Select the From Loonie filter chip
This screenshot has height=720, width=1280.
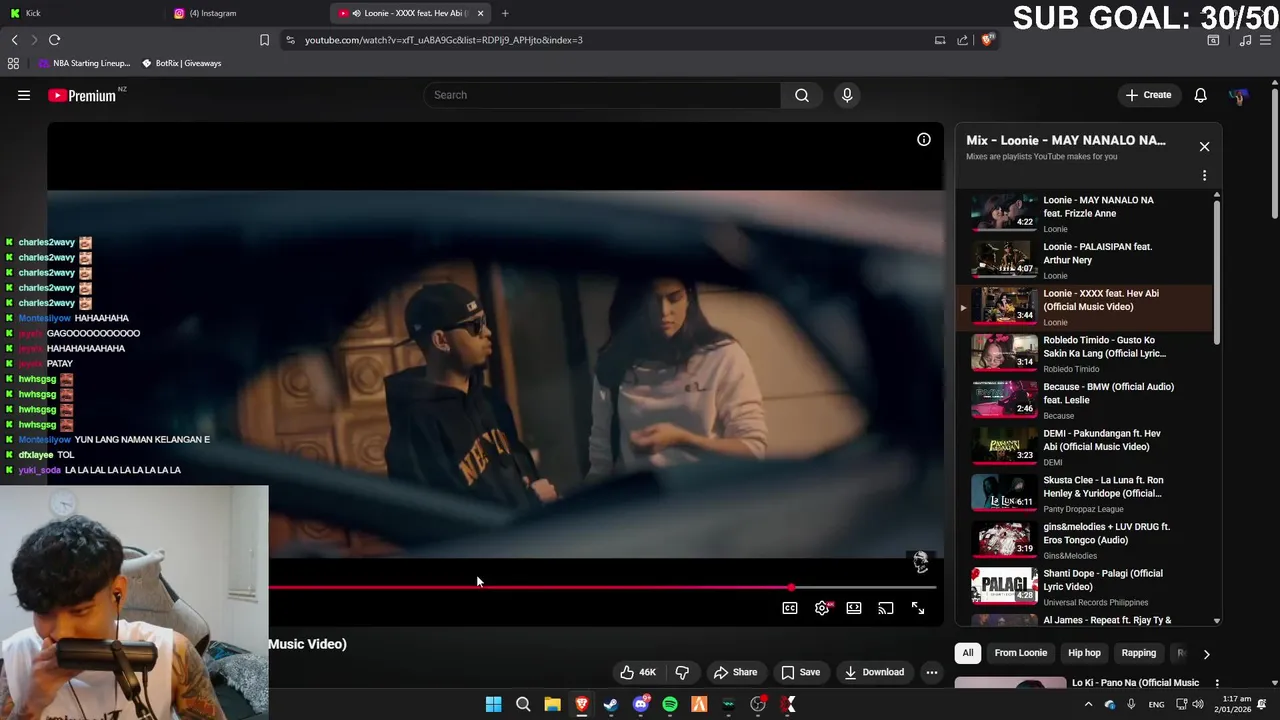1021,653
